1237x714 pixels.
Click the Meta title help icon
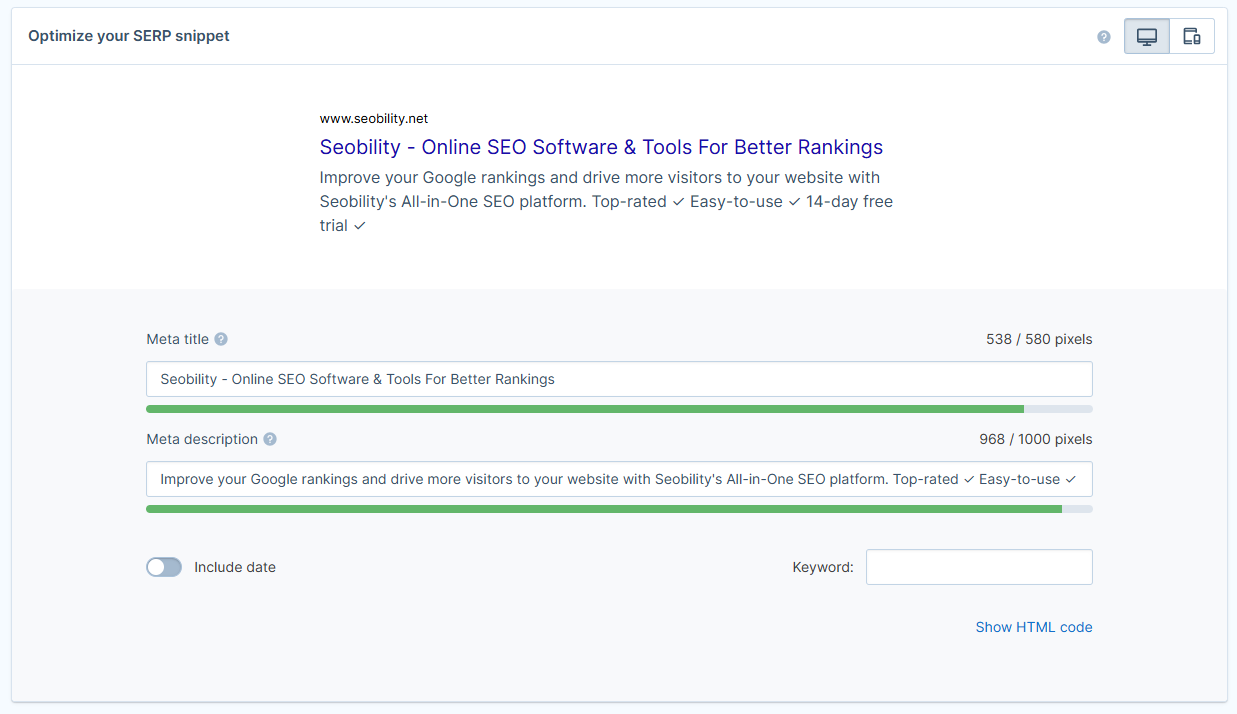pyautogui.click(x=219, y=339)
